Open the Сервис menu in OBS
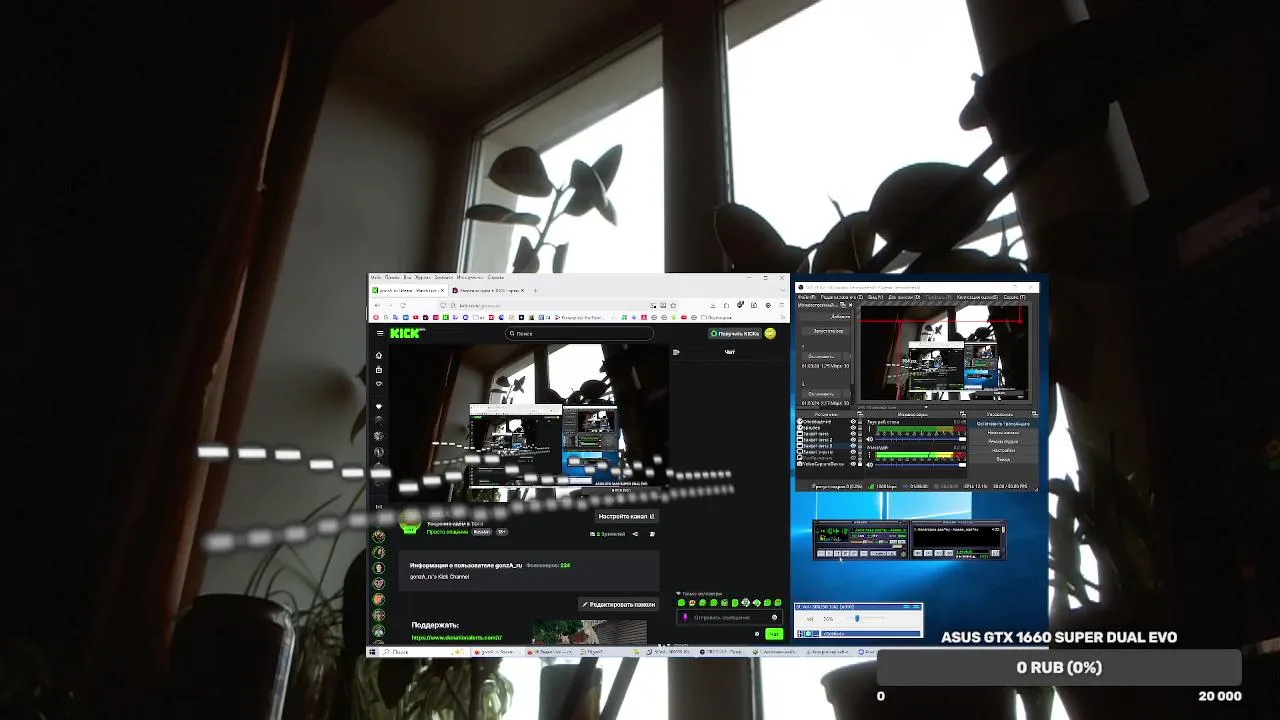The height and width of the screenshot is (720, 1280). pyautogui.click(x=1014, y=297)
